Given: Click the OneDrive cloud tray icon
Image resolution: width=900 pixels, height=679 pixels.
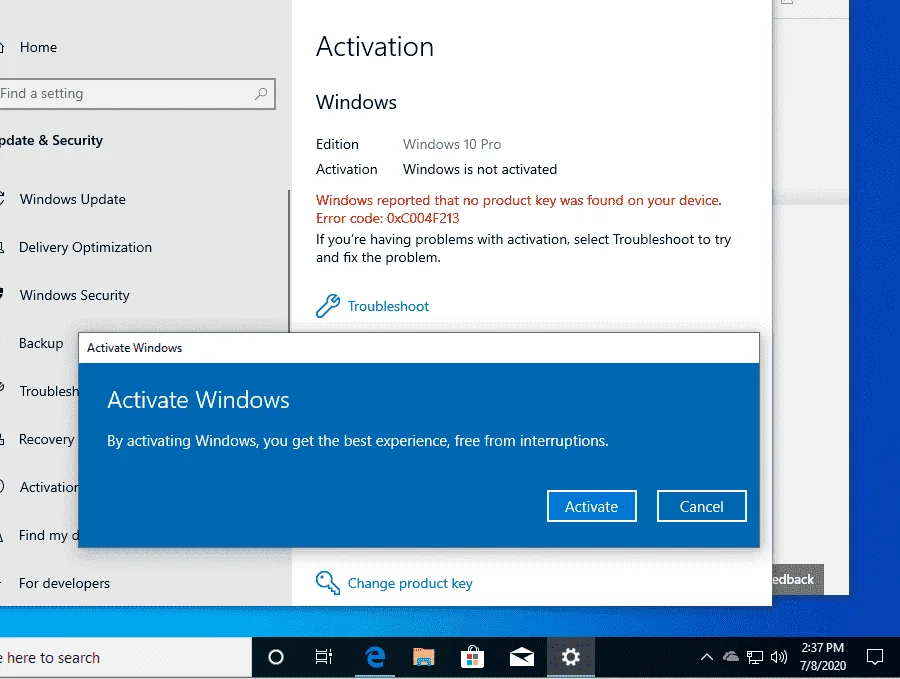Looking at the screenshot, I should tap(731, 657).
